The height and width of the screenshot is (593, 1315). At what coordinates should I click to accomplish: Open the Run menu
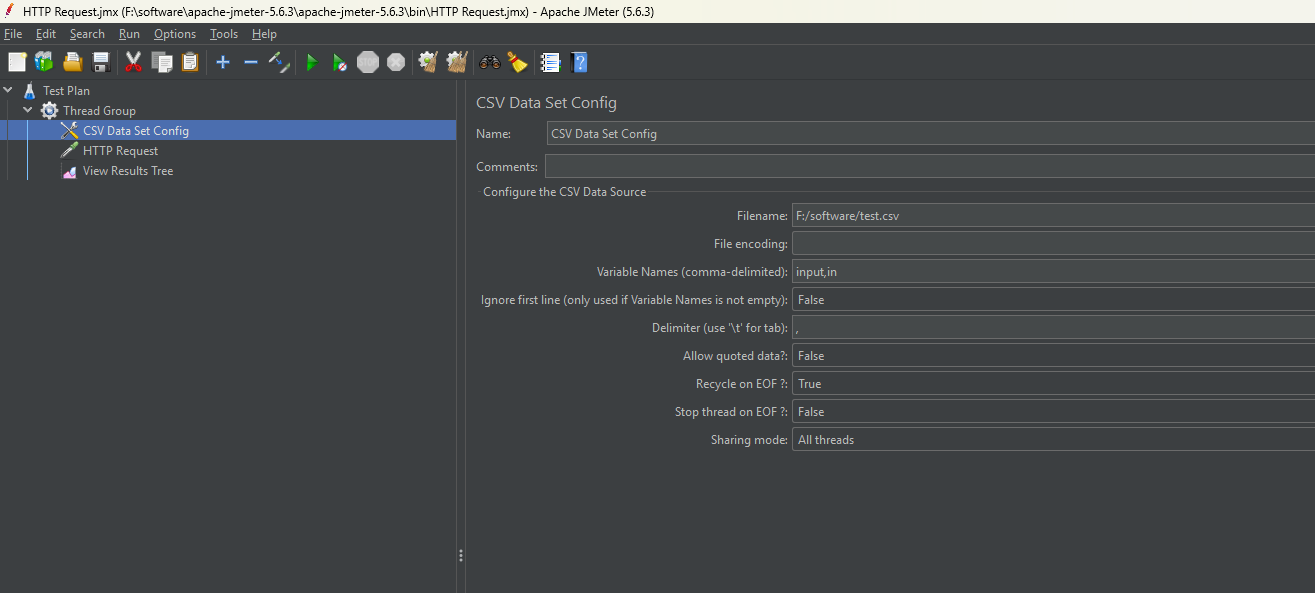129,34
